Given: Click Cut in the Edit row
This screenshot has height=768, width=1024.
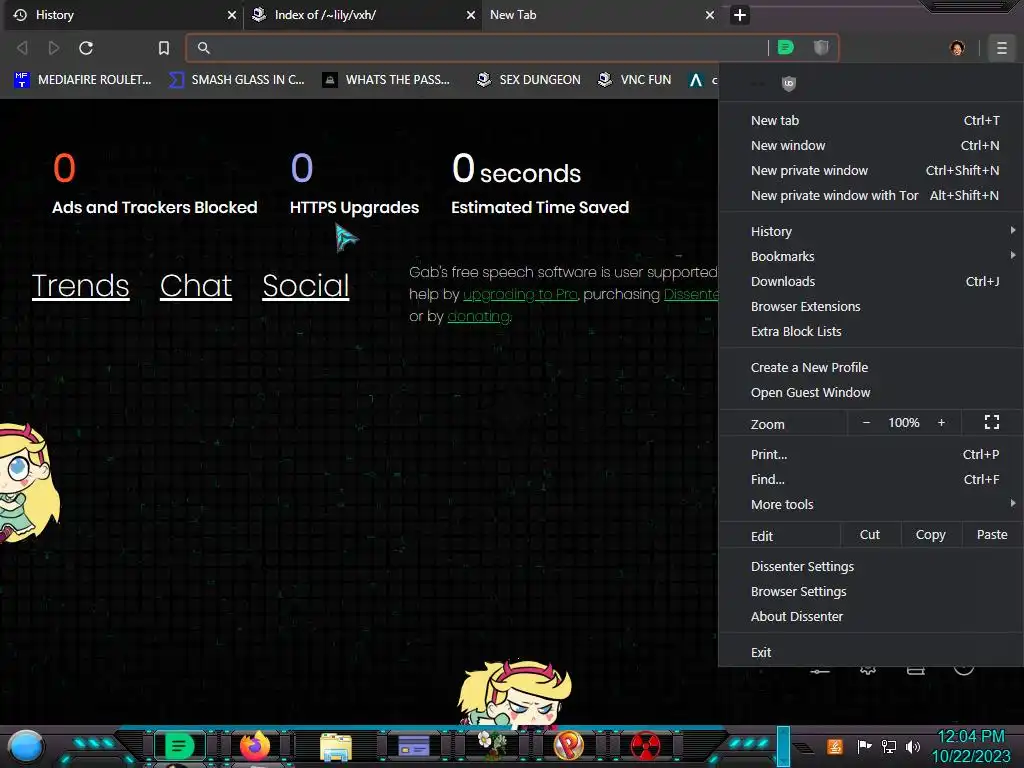Looking at the screenshot, I should (869, 535).
